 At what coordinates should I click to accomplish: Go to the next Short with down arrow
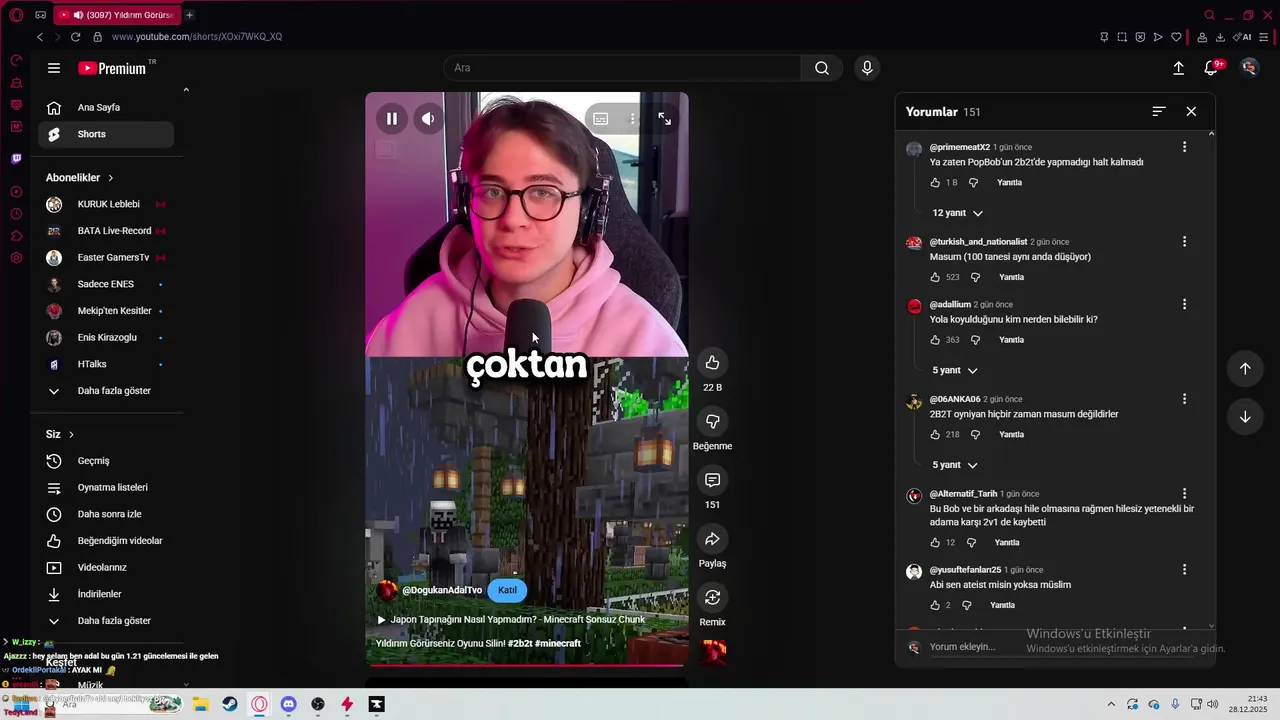[1245, 417]
